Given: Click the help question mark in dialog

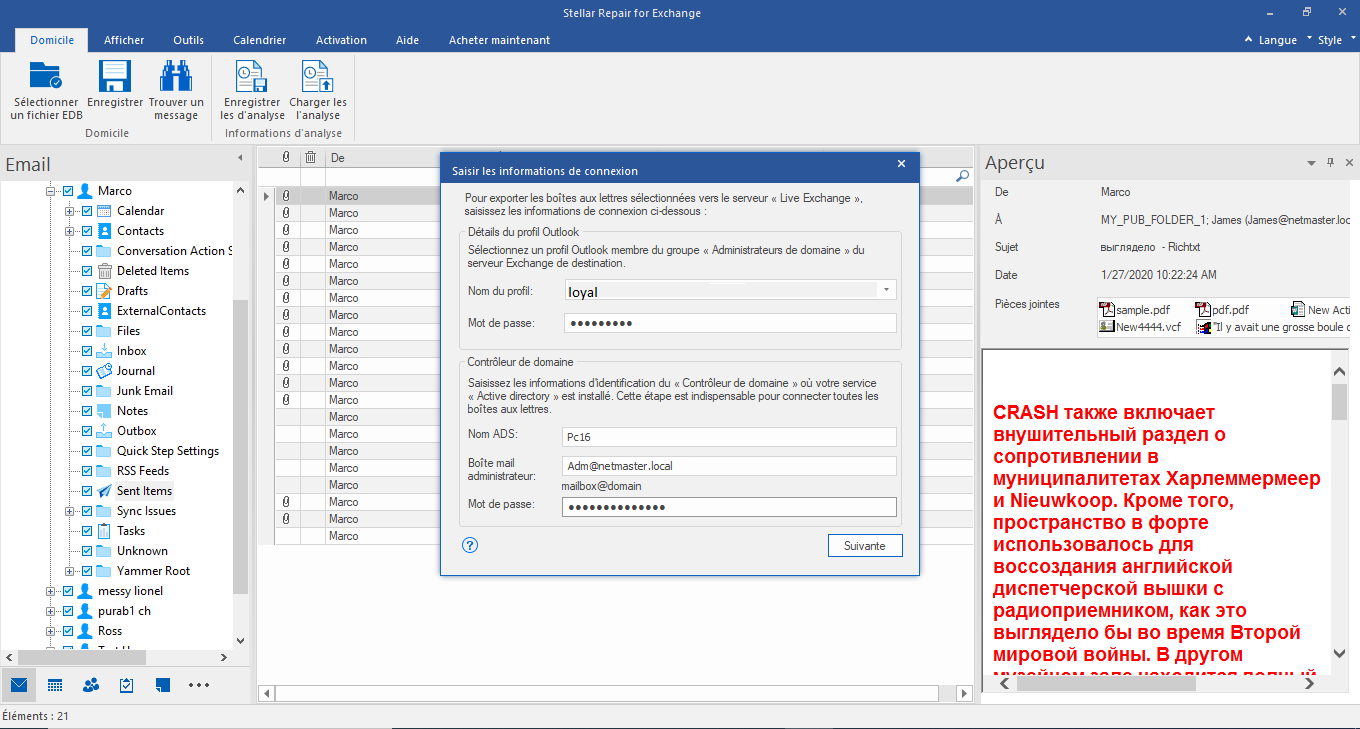Looking at the screenshot, I should [470, 545].
